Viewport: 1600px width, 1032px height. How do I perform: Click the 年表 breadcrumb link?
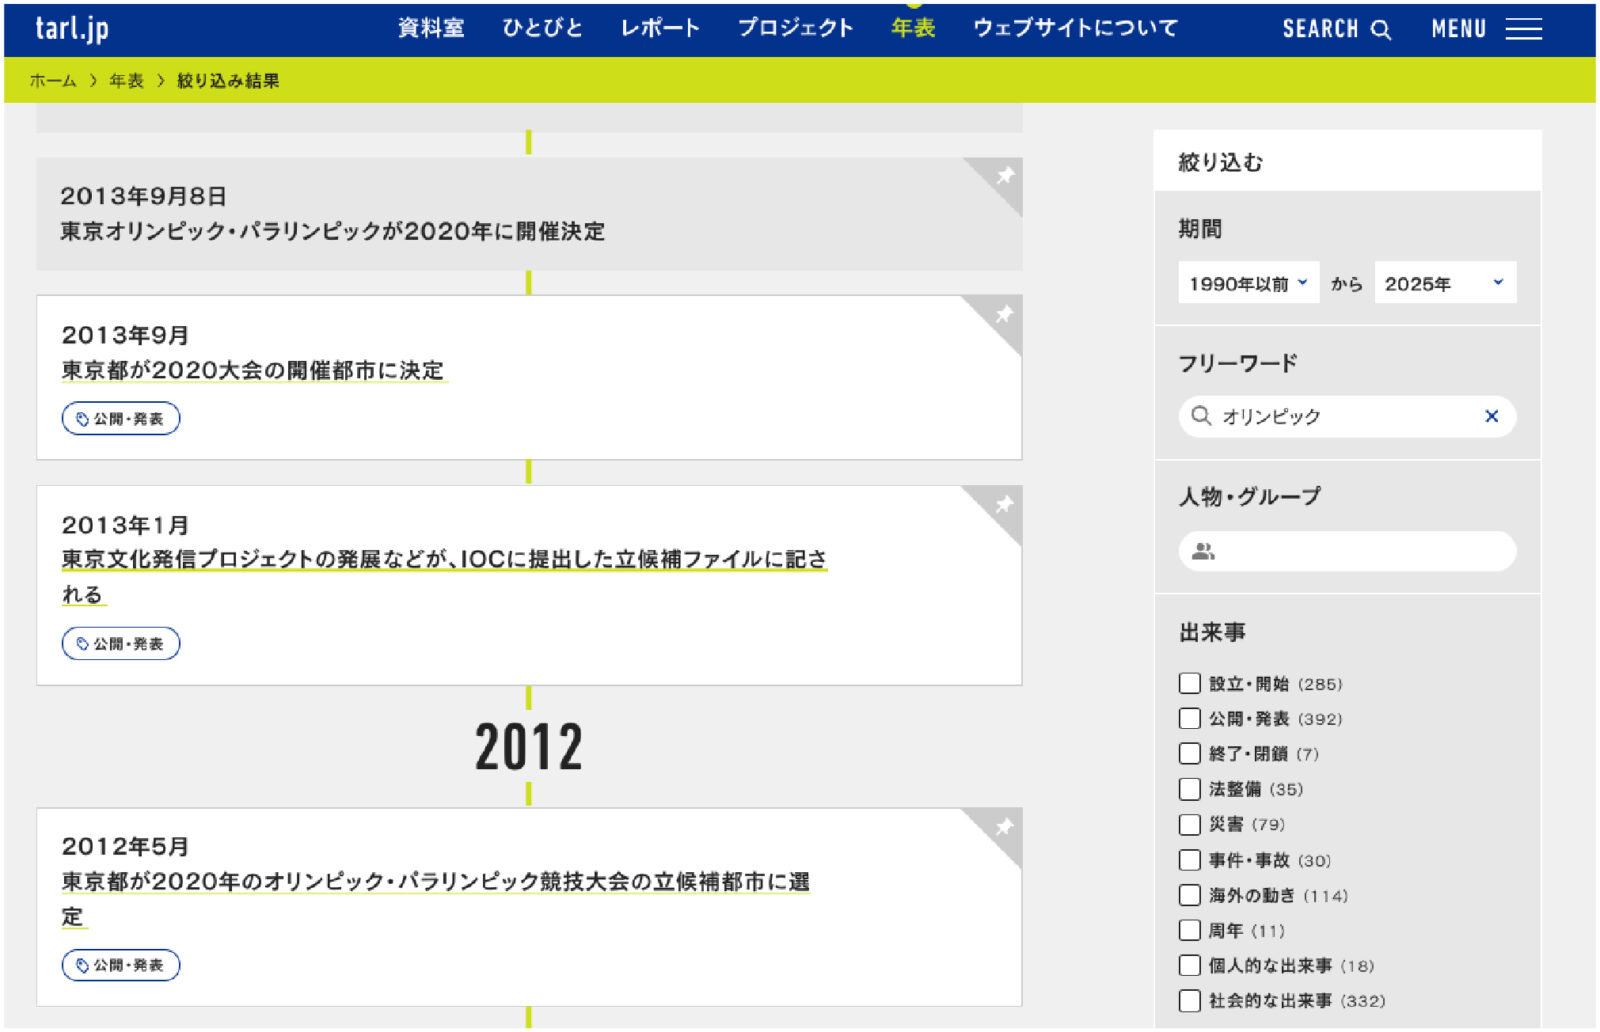126,81
